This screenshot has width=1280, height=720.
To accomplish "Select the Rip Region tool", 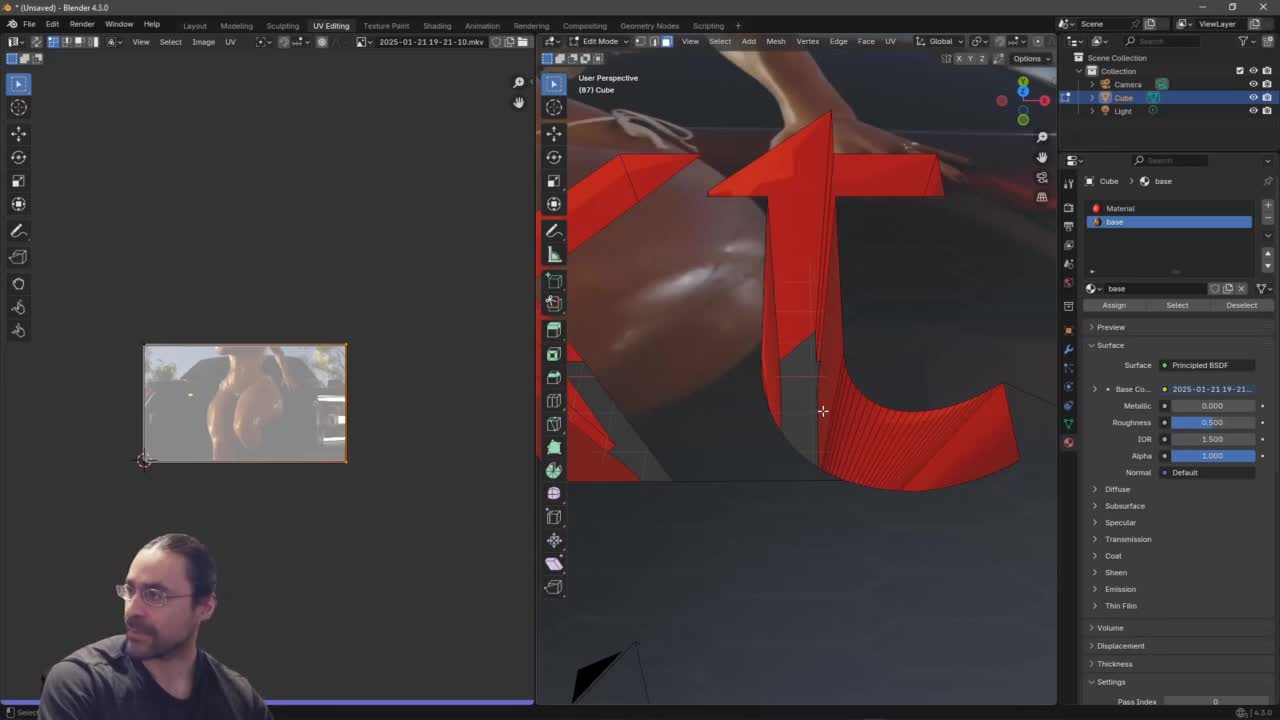I will 554,587.
